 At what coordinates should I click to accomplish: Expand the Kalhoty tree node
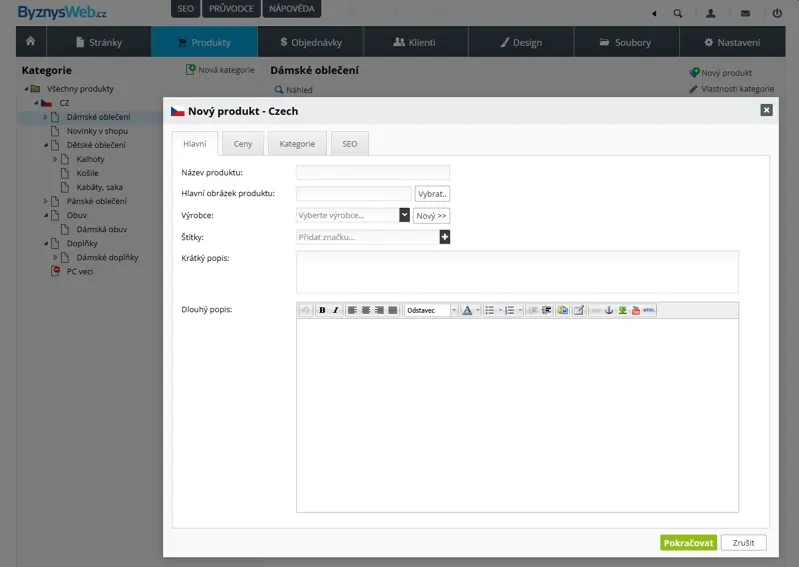(x=55, y=159)
